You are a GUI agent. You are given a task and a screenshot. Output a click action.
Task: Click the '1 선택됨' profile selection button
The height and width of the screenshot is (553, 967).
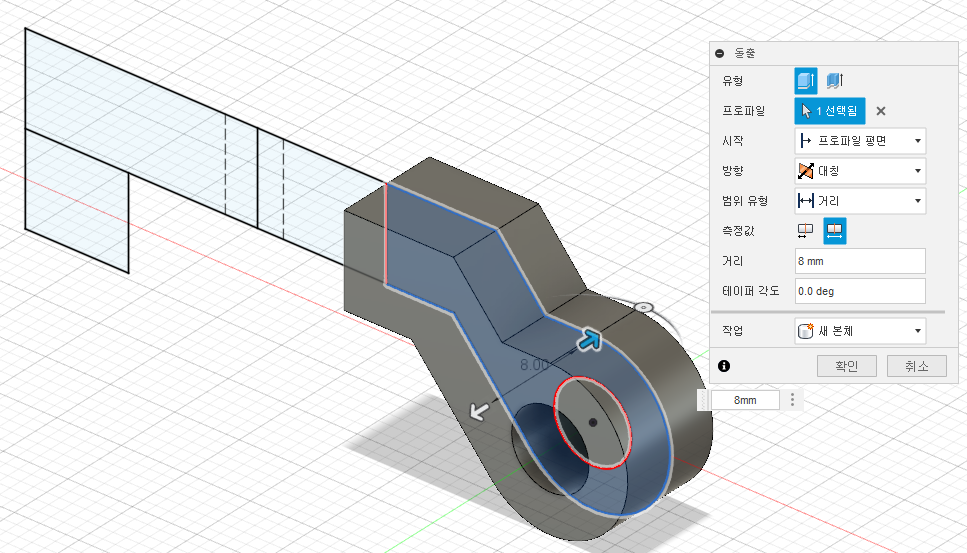point(829,111)
